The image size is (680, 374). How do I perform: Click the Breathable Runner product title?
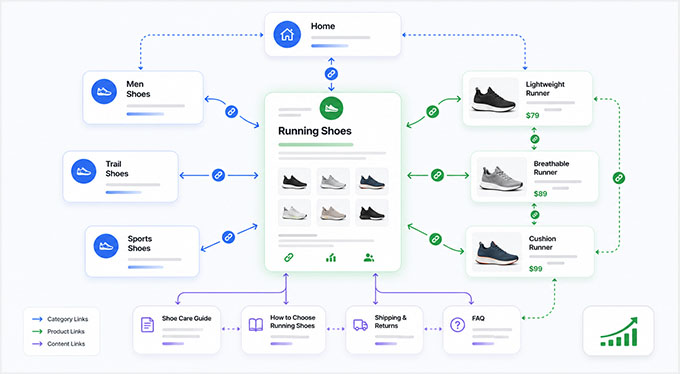tap(551, 168)
